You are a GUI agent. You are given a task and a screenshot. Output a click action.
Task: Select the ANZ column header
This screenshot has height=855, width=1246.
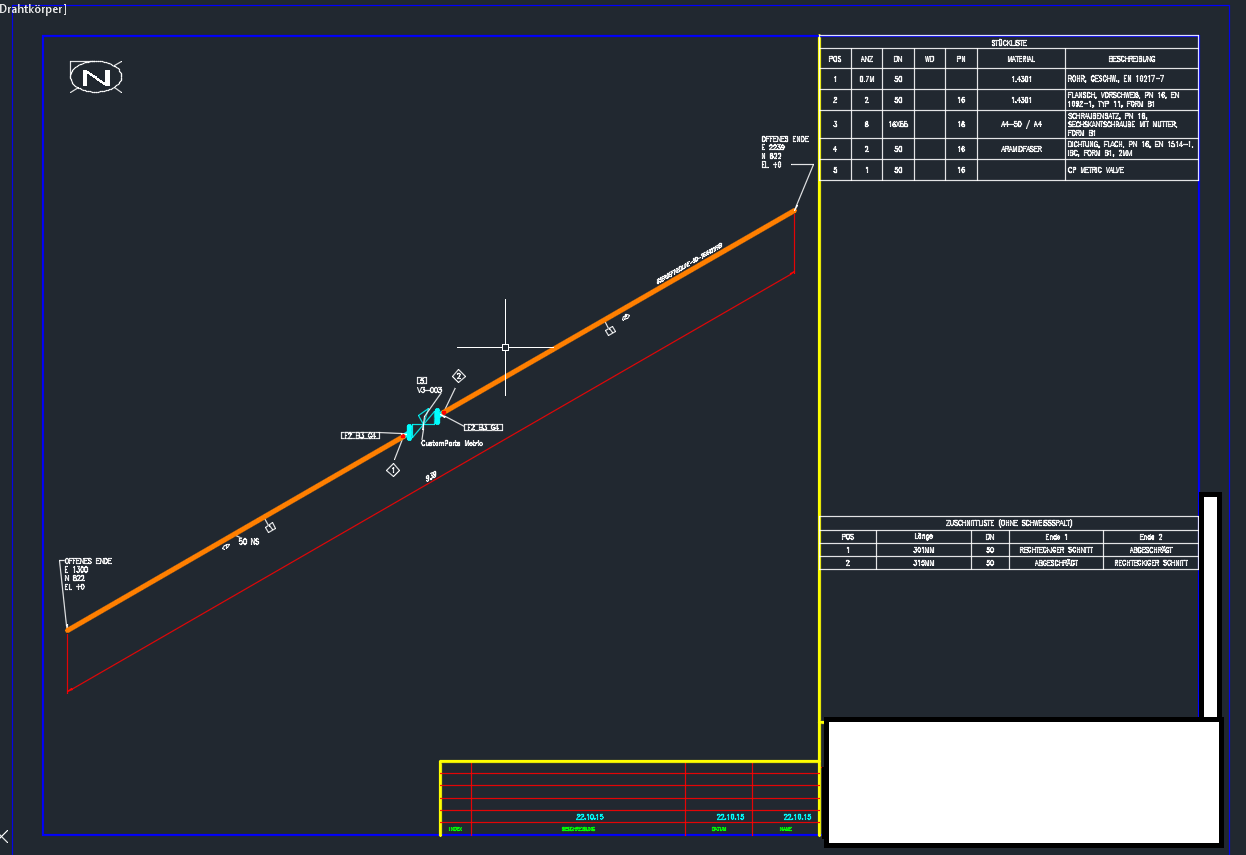pos(867,59)
